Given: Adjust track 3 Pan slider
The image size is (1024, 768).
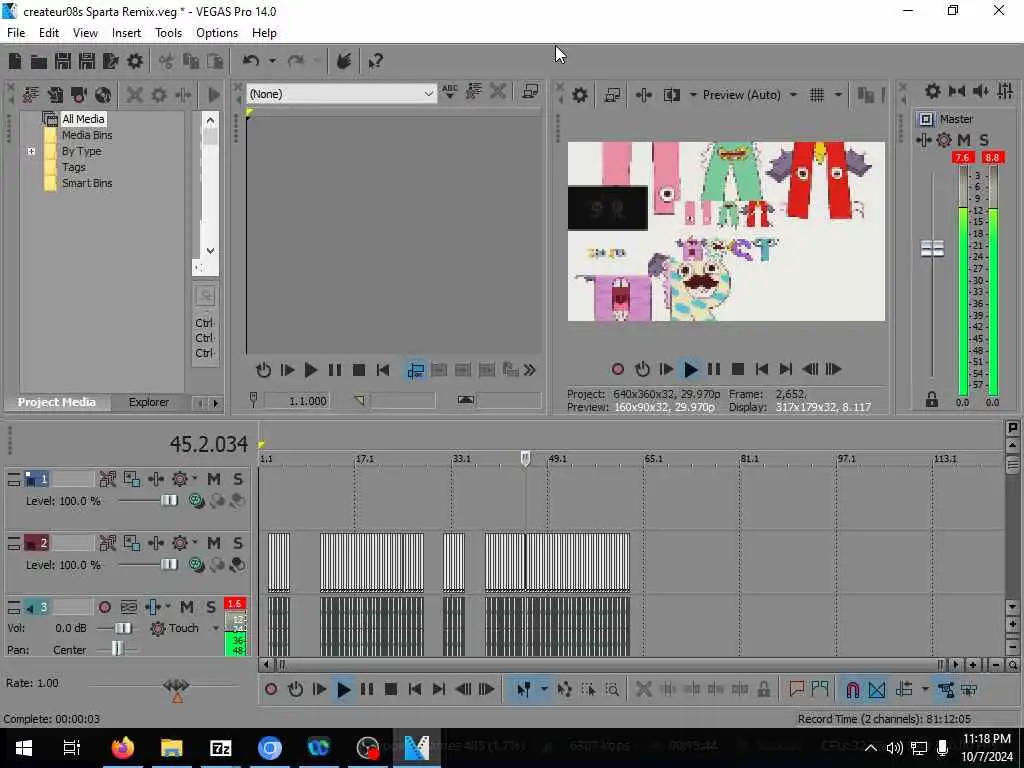Looking at the screenshot, I should [117, 648].
